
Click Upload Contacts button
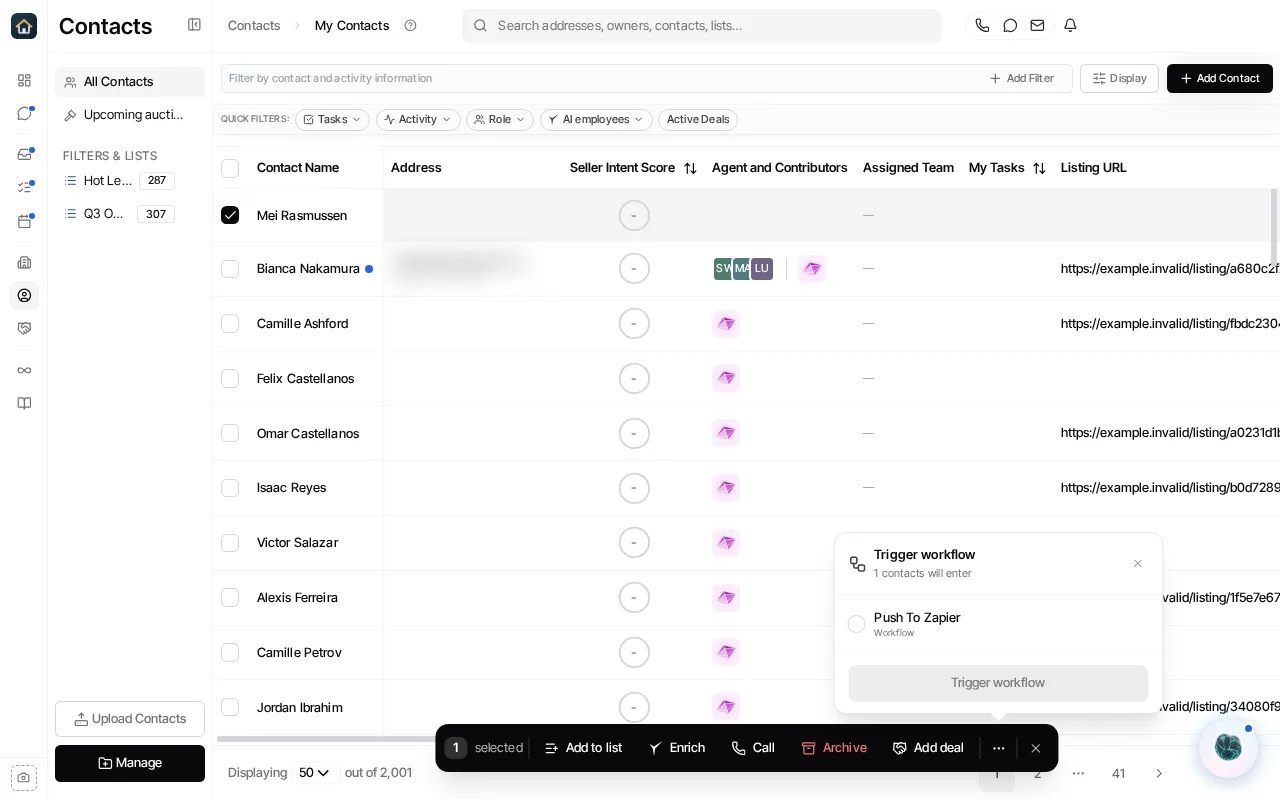pos(130,719)
